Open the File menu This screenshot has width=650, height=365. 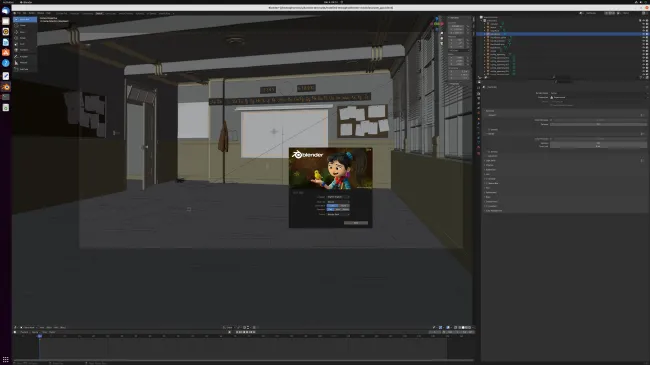[19, 13]
